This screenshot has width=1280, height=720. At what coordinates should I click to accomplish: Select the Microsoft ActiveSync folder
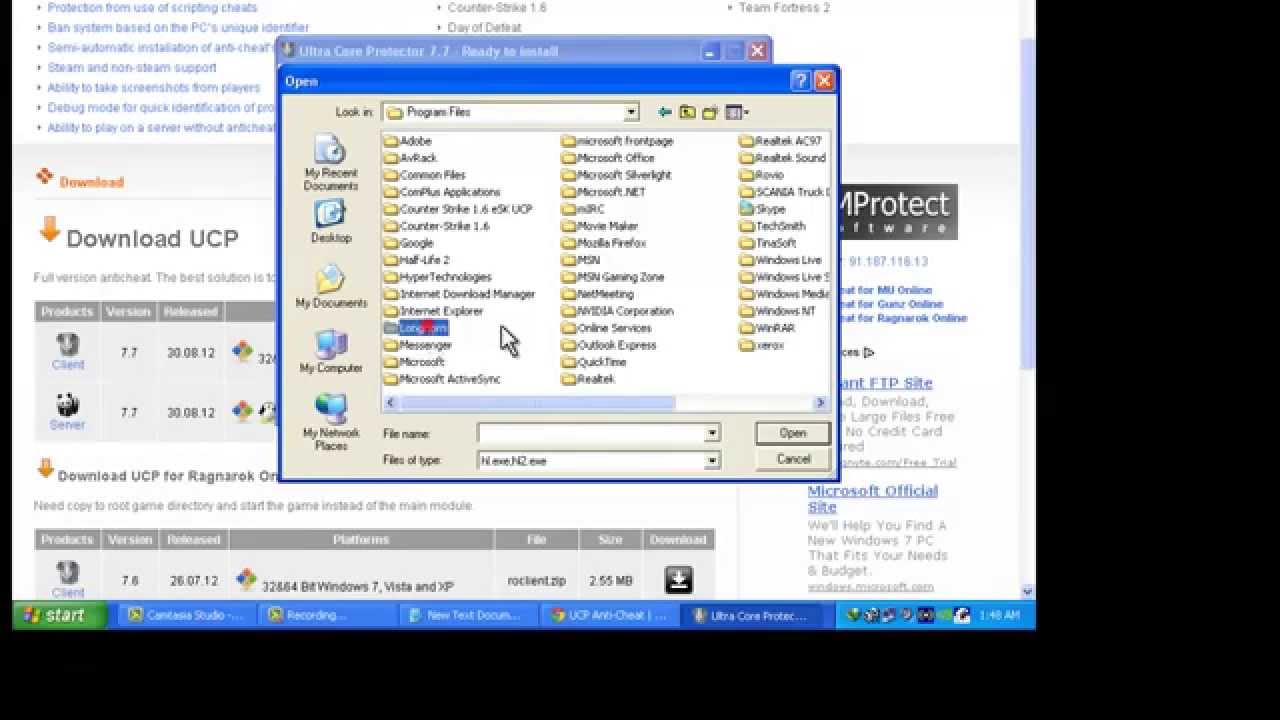[x=443, y=379]
